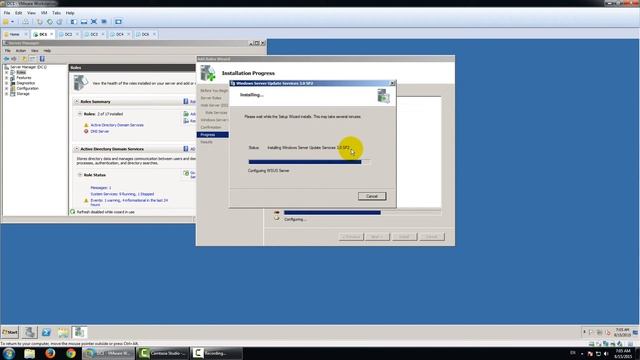The width and height of the screenshot is (640, 360).
Task: Open the Messages: 1 link
Action: pos(101,188)
